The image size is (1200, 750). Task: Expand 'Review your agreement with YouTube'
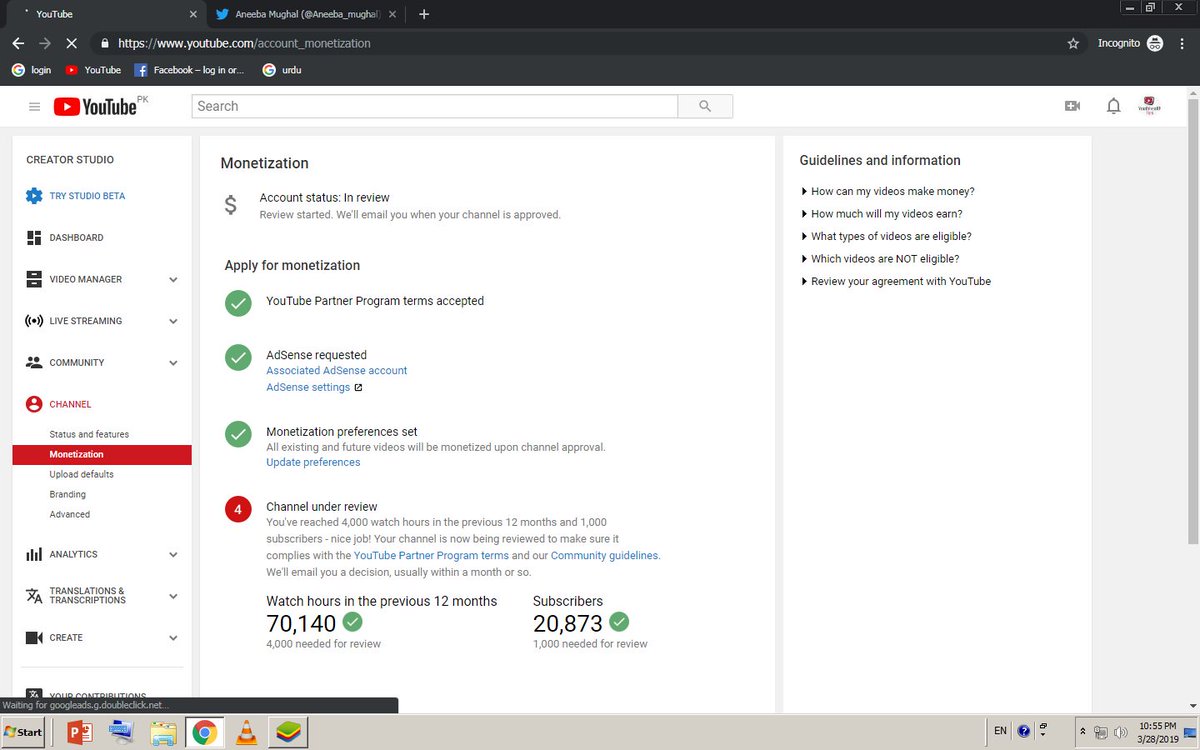pyautogui.click(x=895, y=282)
